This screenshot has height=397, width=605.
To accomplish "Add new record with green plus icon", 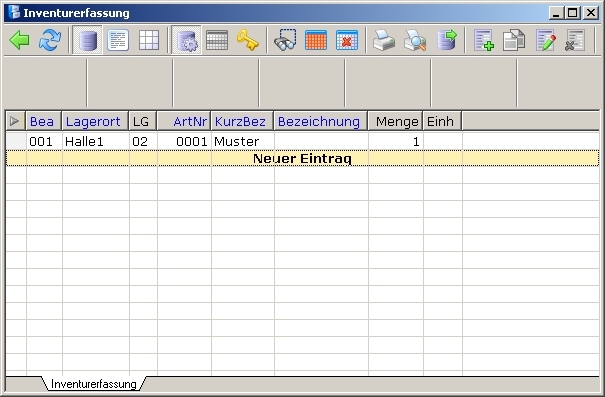I will [x=484, y=40].
